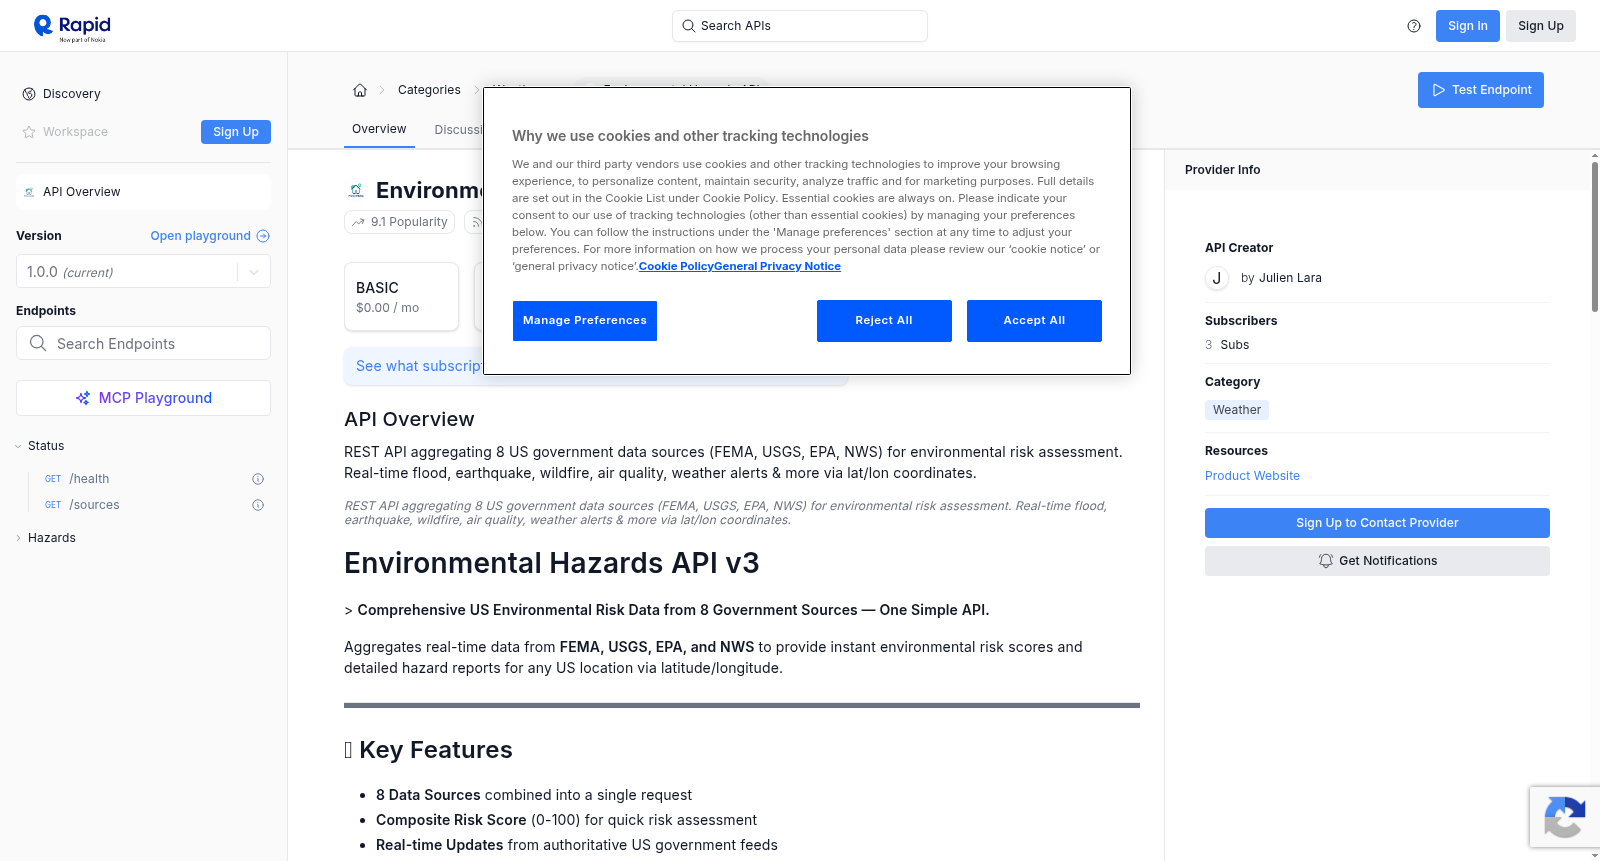Focus the Search Endpoints field
Image resolution: width=1600 pixels, height=861 pixels.
(143, 343)
